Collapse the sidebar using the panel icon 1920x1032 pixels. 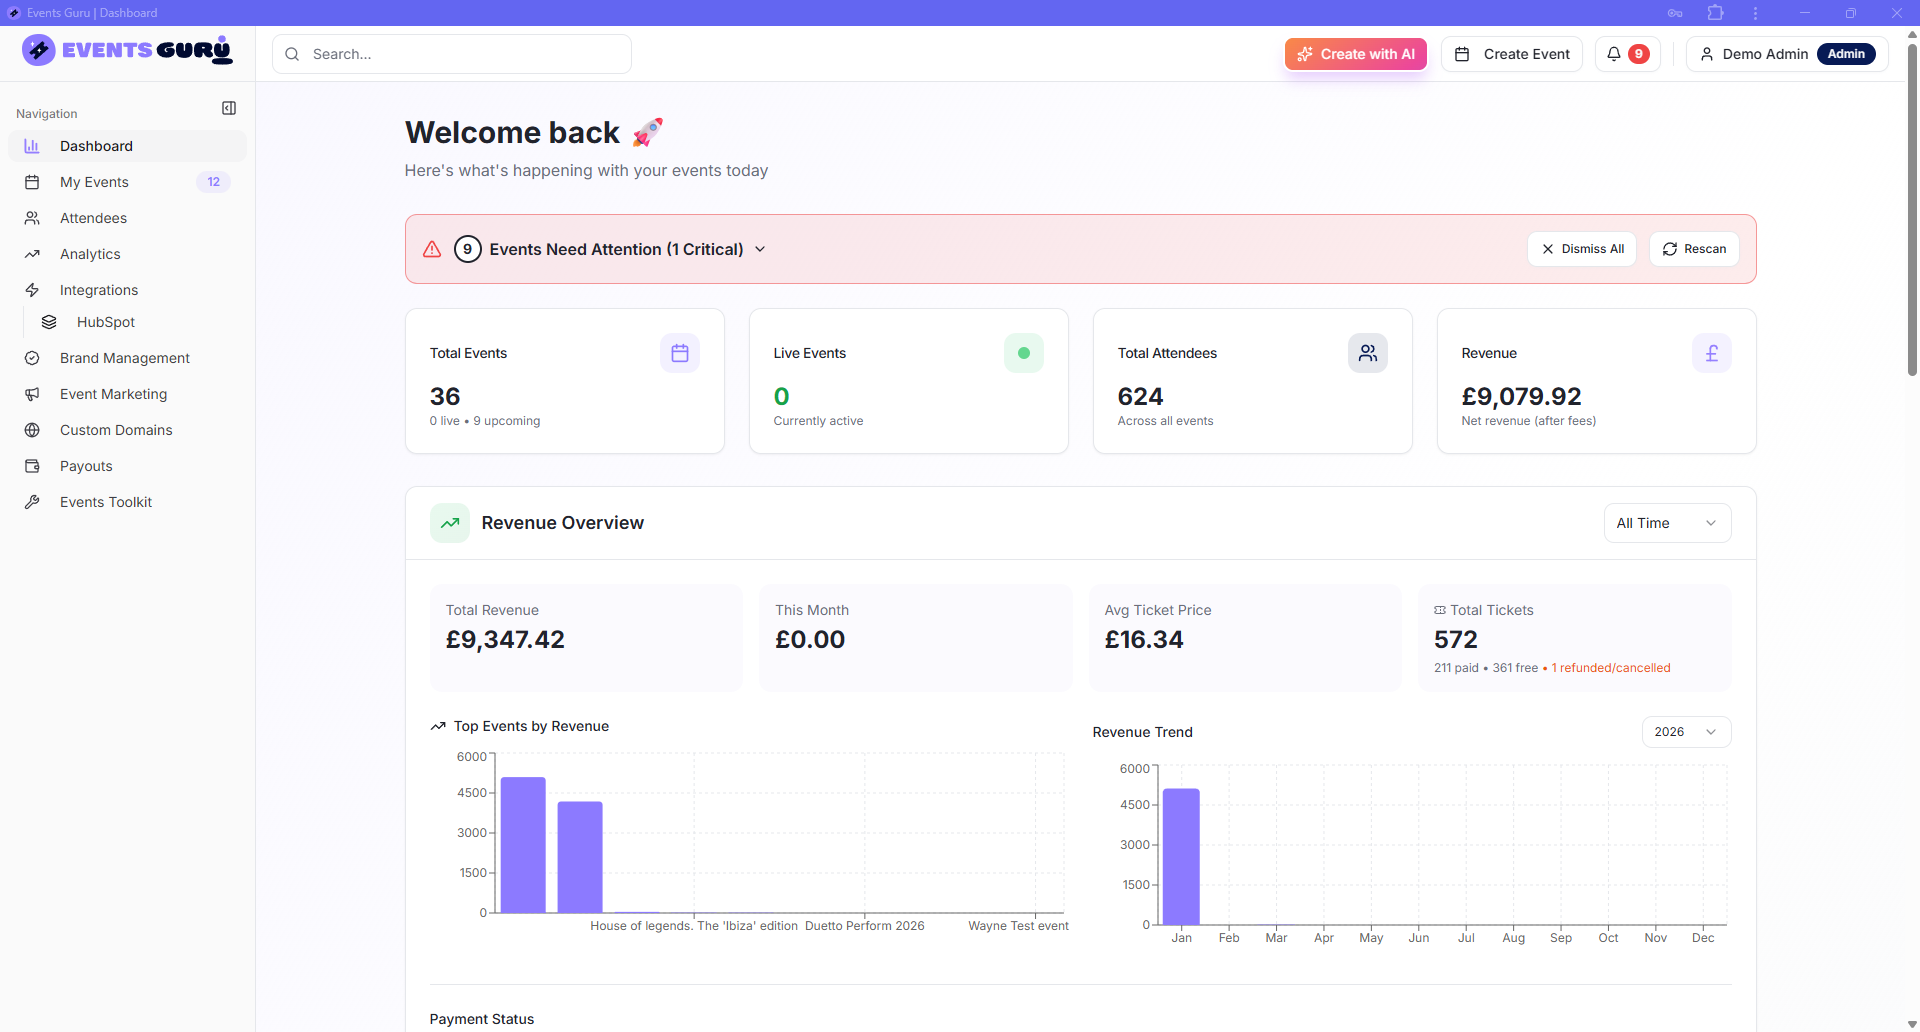229,108
